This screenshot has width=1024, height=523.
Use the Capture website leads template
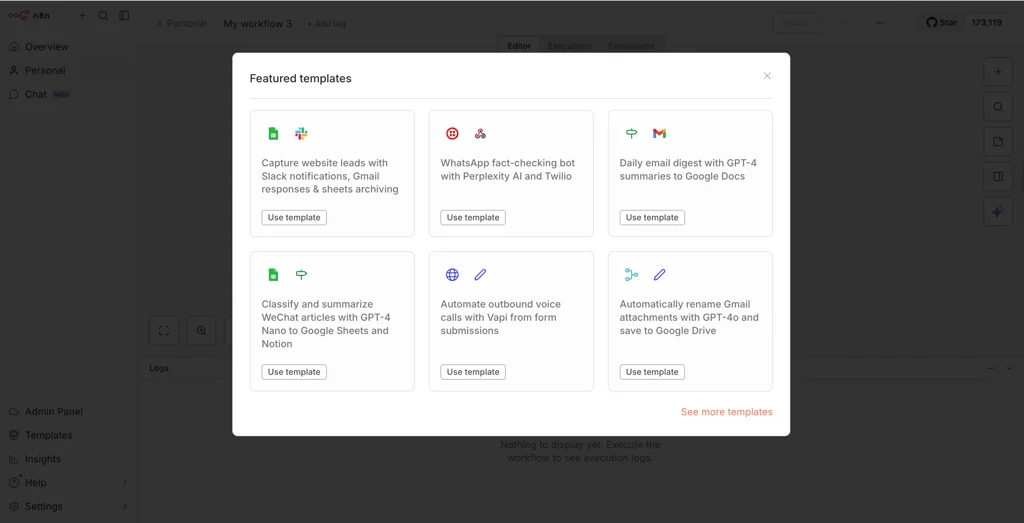294,217
